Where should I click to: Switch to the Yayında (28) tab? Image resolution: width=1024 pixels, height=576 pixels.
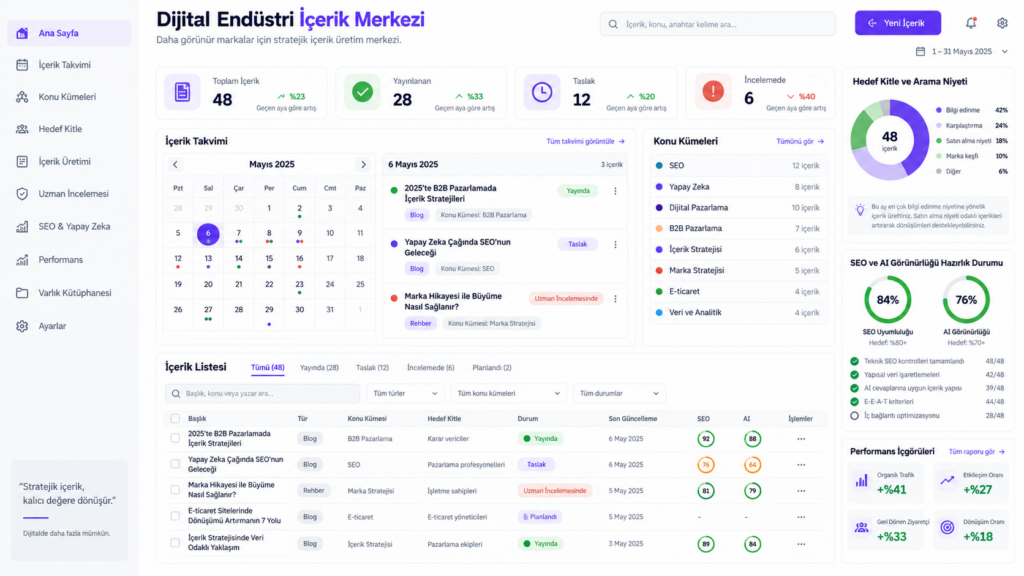[319, 368]
